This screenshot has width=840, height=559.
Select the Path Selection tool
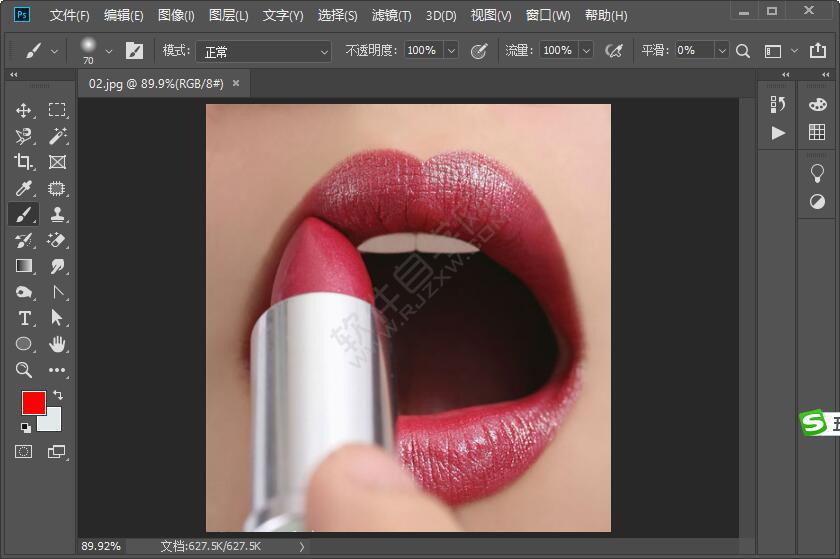pyautogui.click(x=57, y=318)
